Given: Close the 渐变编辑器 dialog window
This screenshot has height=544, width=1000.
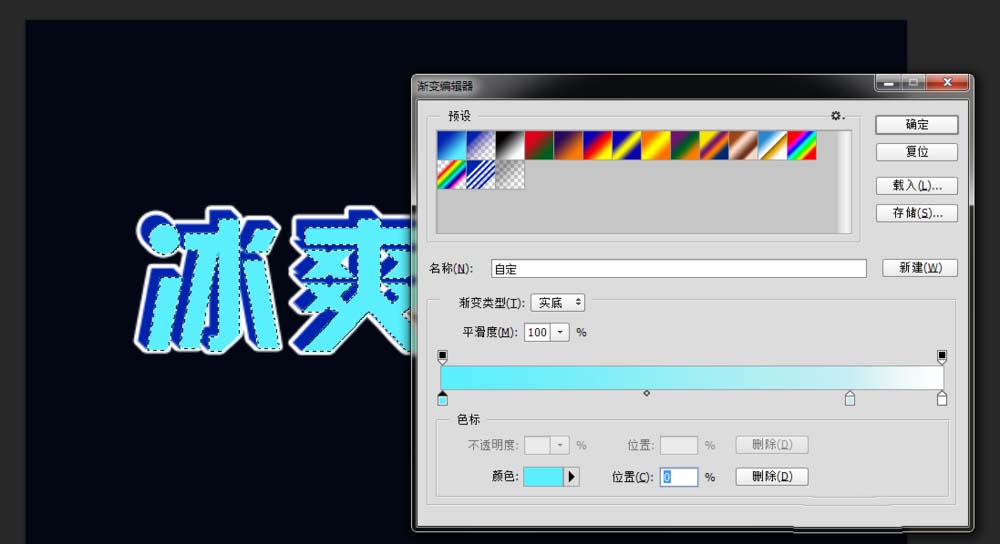Looking at the screenshot, I should (x=948, y=82).
